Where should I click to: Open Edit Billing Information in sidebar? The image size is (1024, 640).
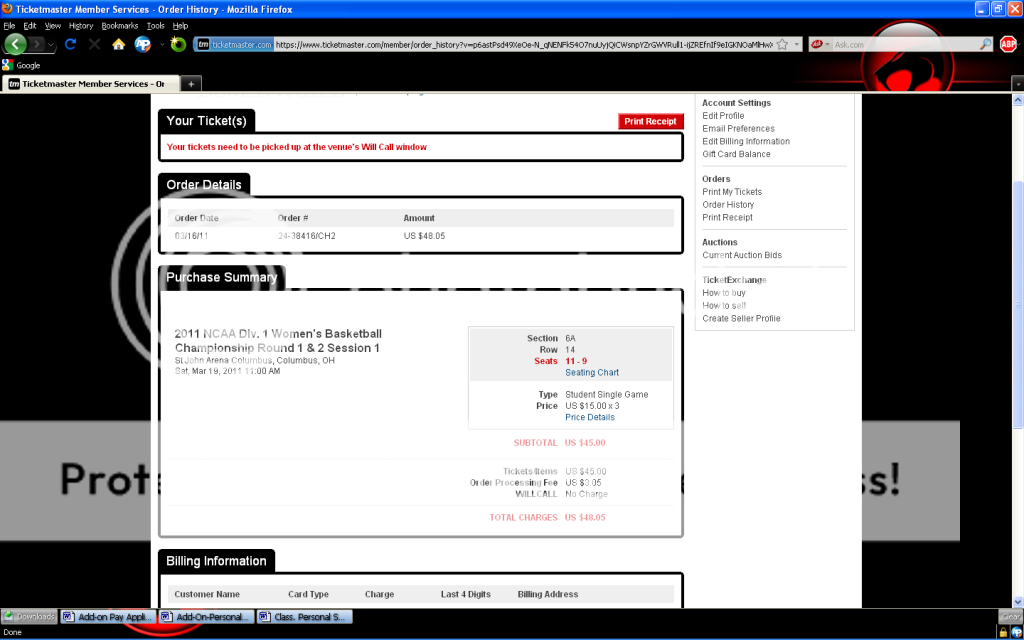coord(745,141)
